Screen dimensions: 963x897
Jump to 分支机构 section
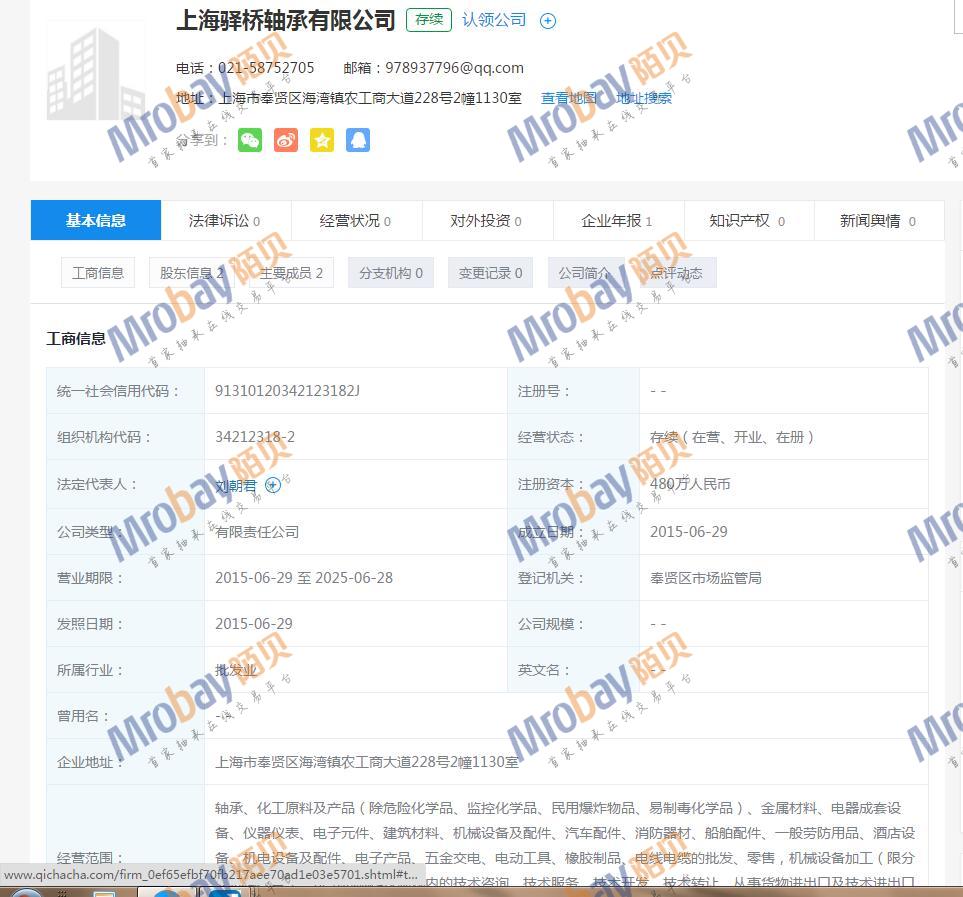(x=391, y=273)
